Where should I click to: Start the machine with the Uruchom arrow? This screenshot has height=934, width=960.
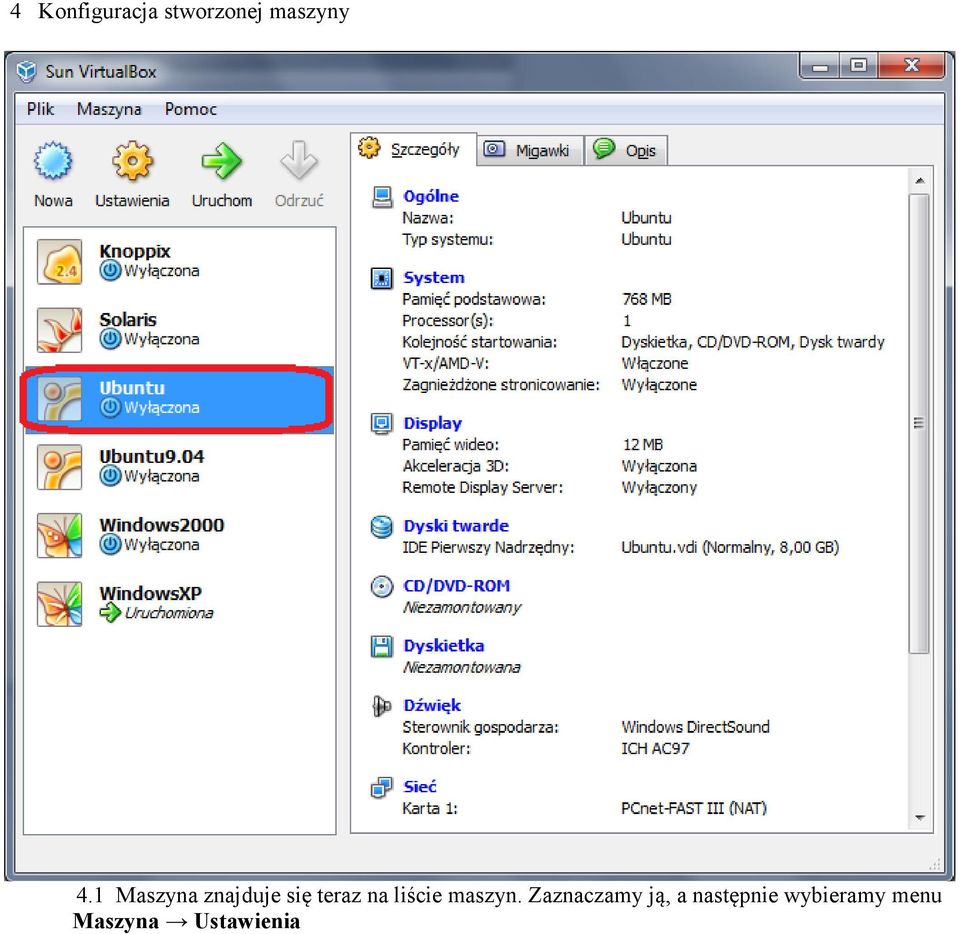[x=221, y=160]
